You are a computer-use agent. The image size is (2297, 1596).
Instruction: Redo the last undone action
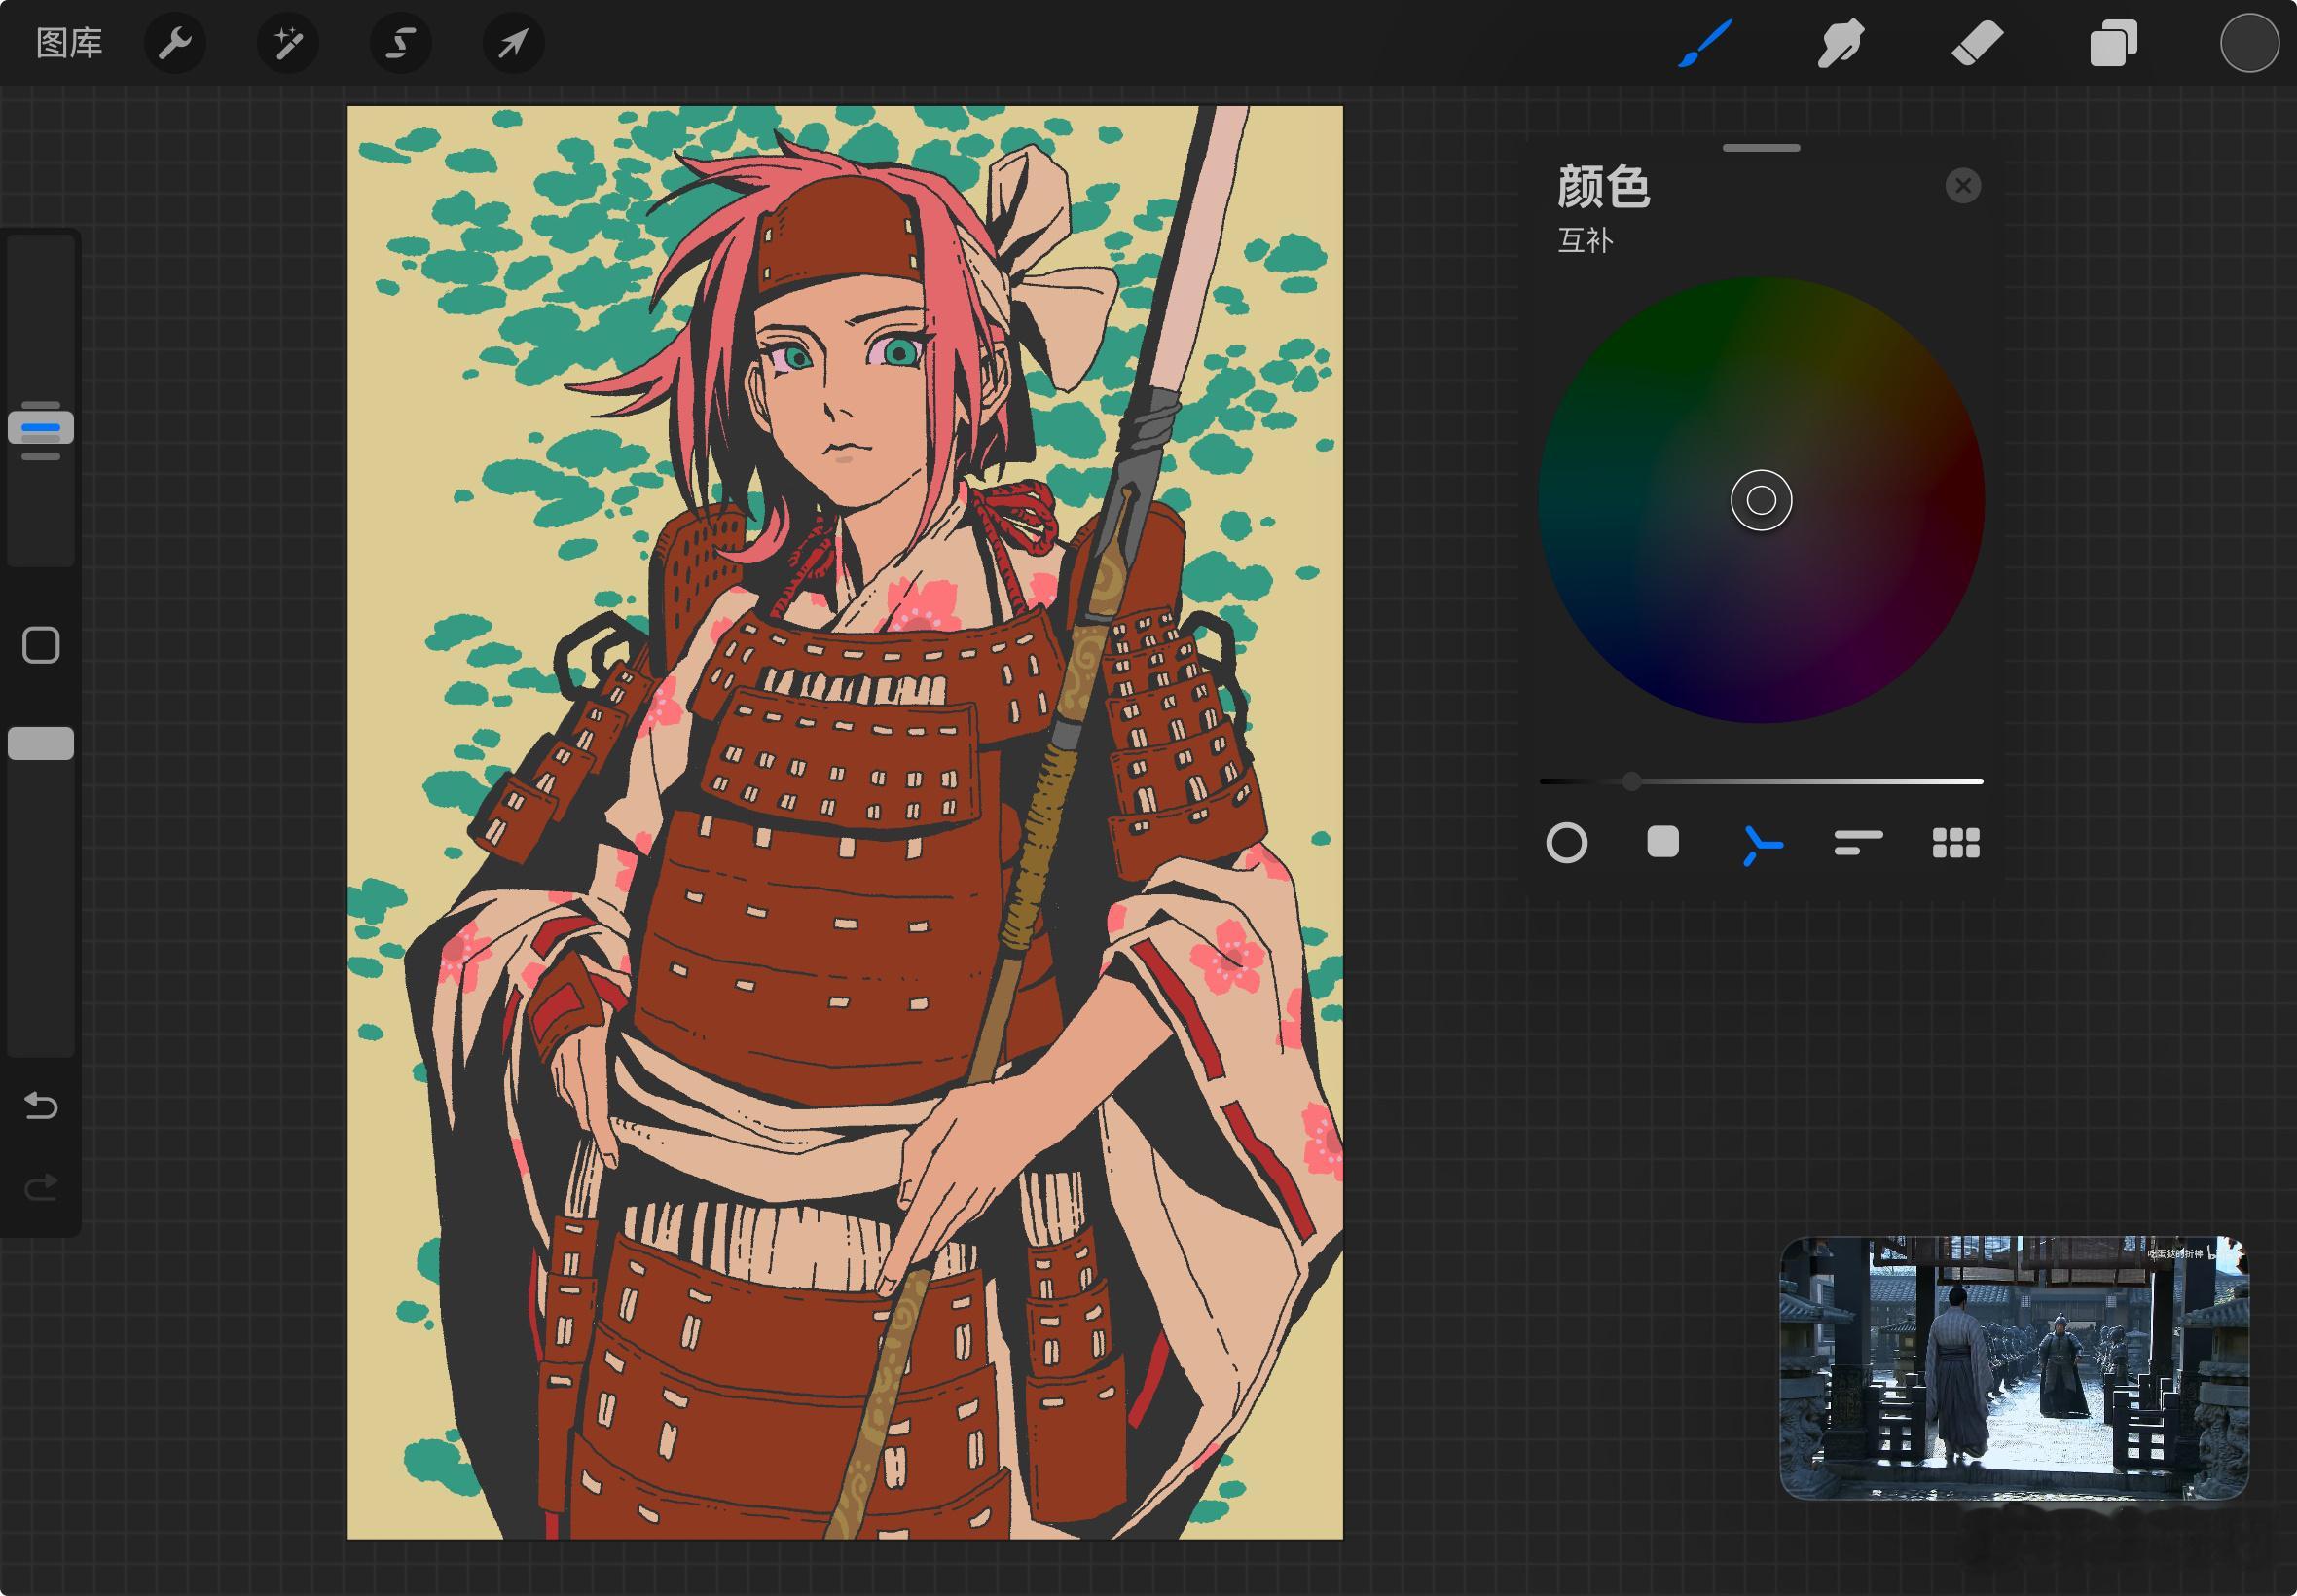tap(41, 1187)
